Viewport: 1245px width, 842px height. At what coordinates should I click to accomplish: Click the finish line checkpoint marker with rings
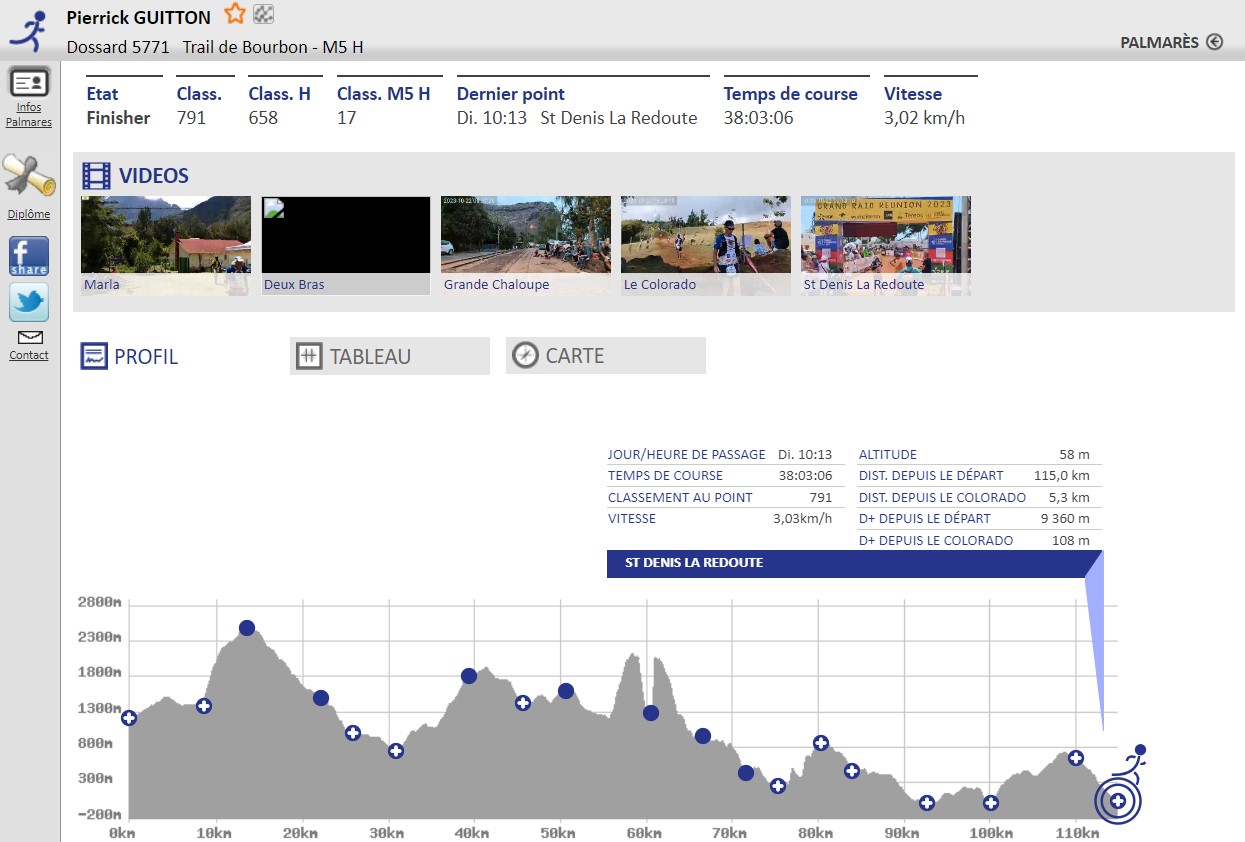pos(1117,801)
